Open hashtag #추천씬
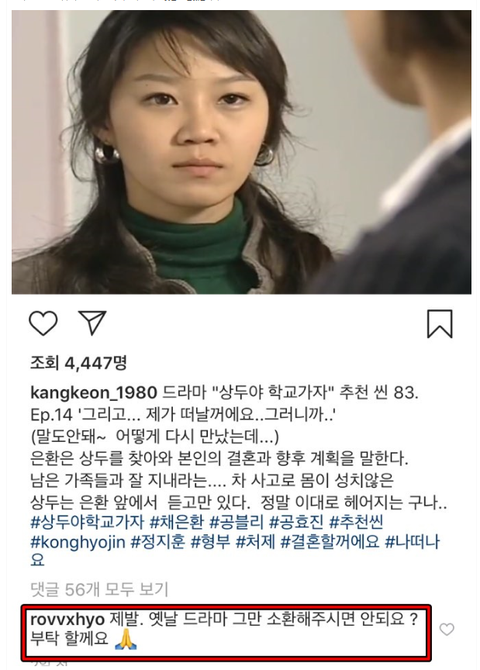The width and height of the screenshot is (480, 670). click(x=356, y=522)
